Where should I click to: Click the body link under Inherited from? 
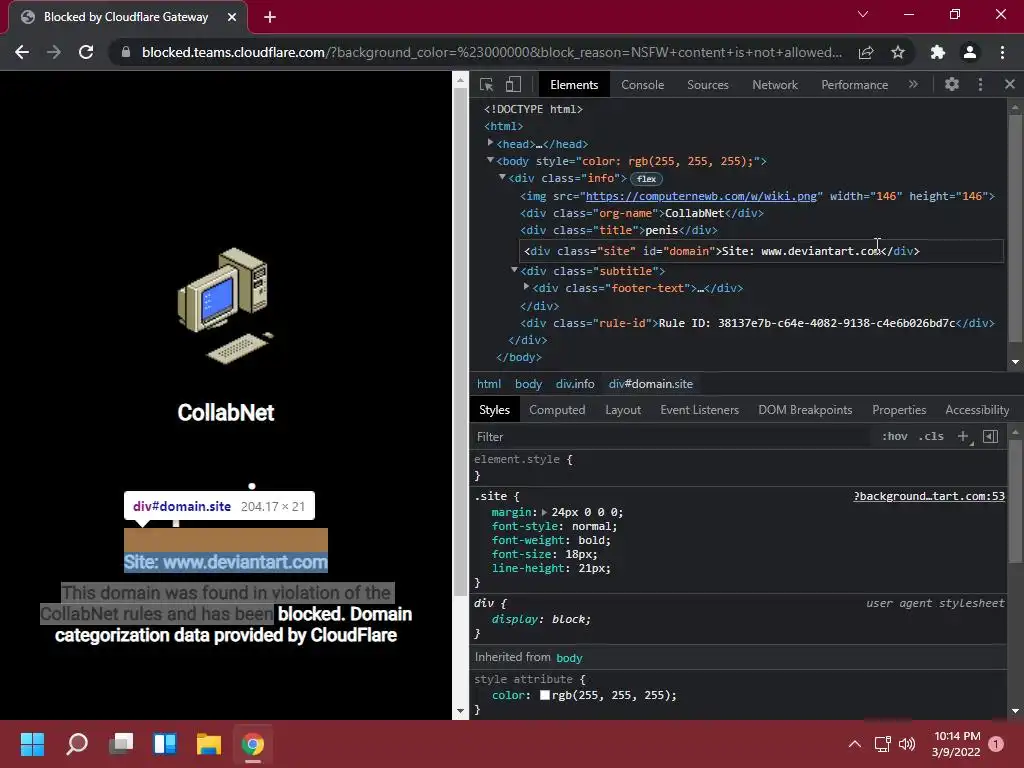(x=569, y=658)
